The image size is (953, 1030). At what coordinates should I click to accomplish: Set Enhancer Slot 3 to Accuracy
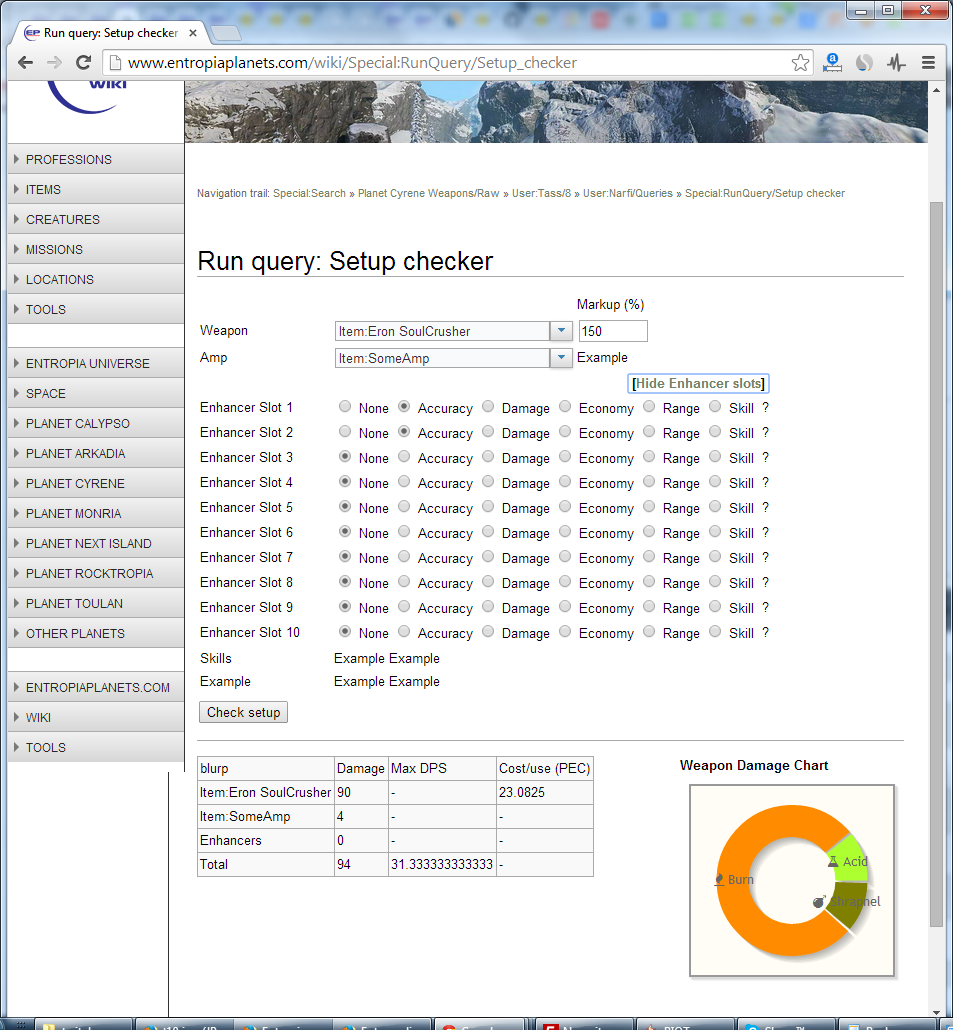[404, 457]
